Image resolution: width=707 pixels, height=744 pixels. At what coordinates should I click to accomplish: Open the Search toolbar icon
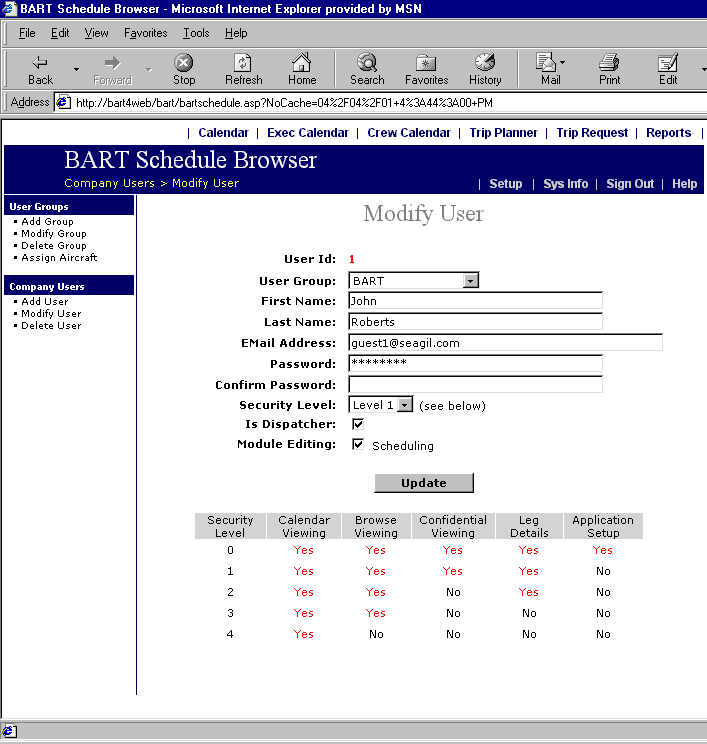[x=367, y=62]
